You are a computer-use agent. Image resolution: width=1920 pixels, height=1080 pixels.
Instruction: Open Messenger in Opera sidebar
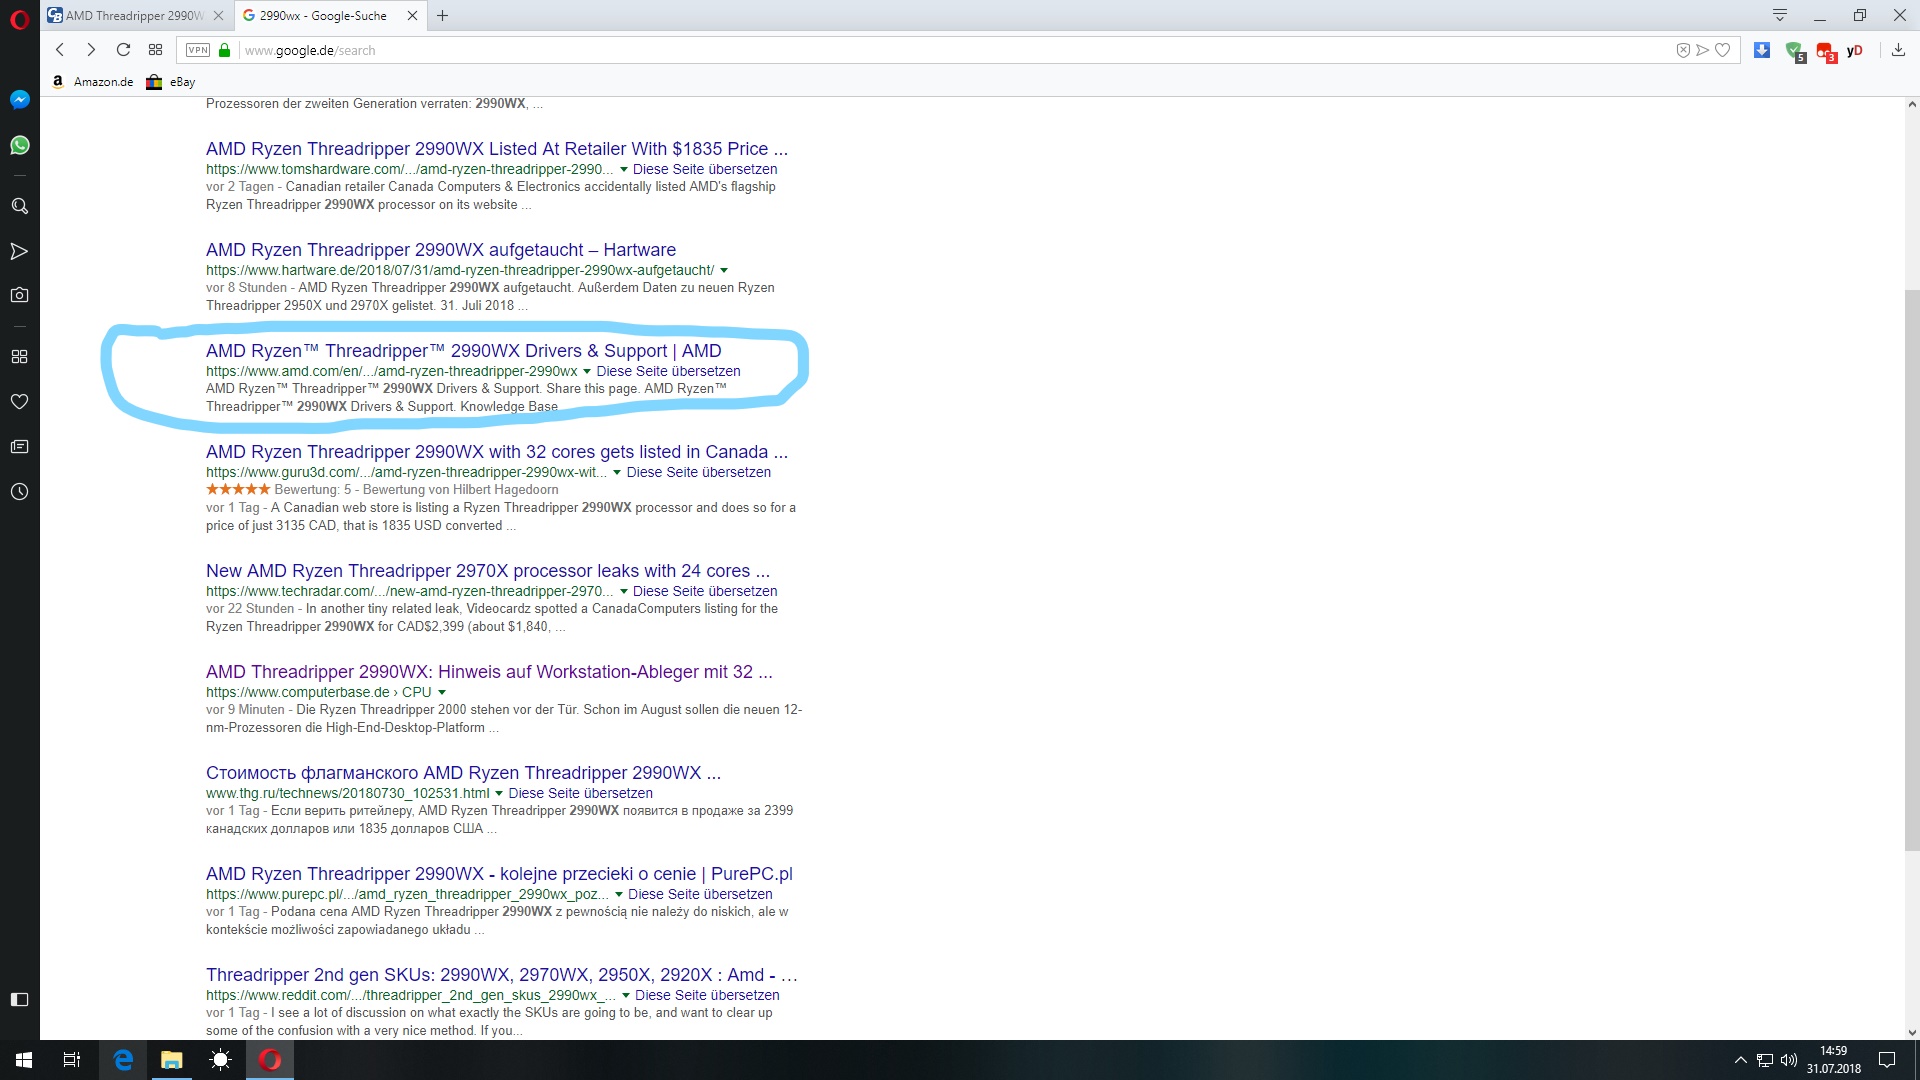[19, 99]
